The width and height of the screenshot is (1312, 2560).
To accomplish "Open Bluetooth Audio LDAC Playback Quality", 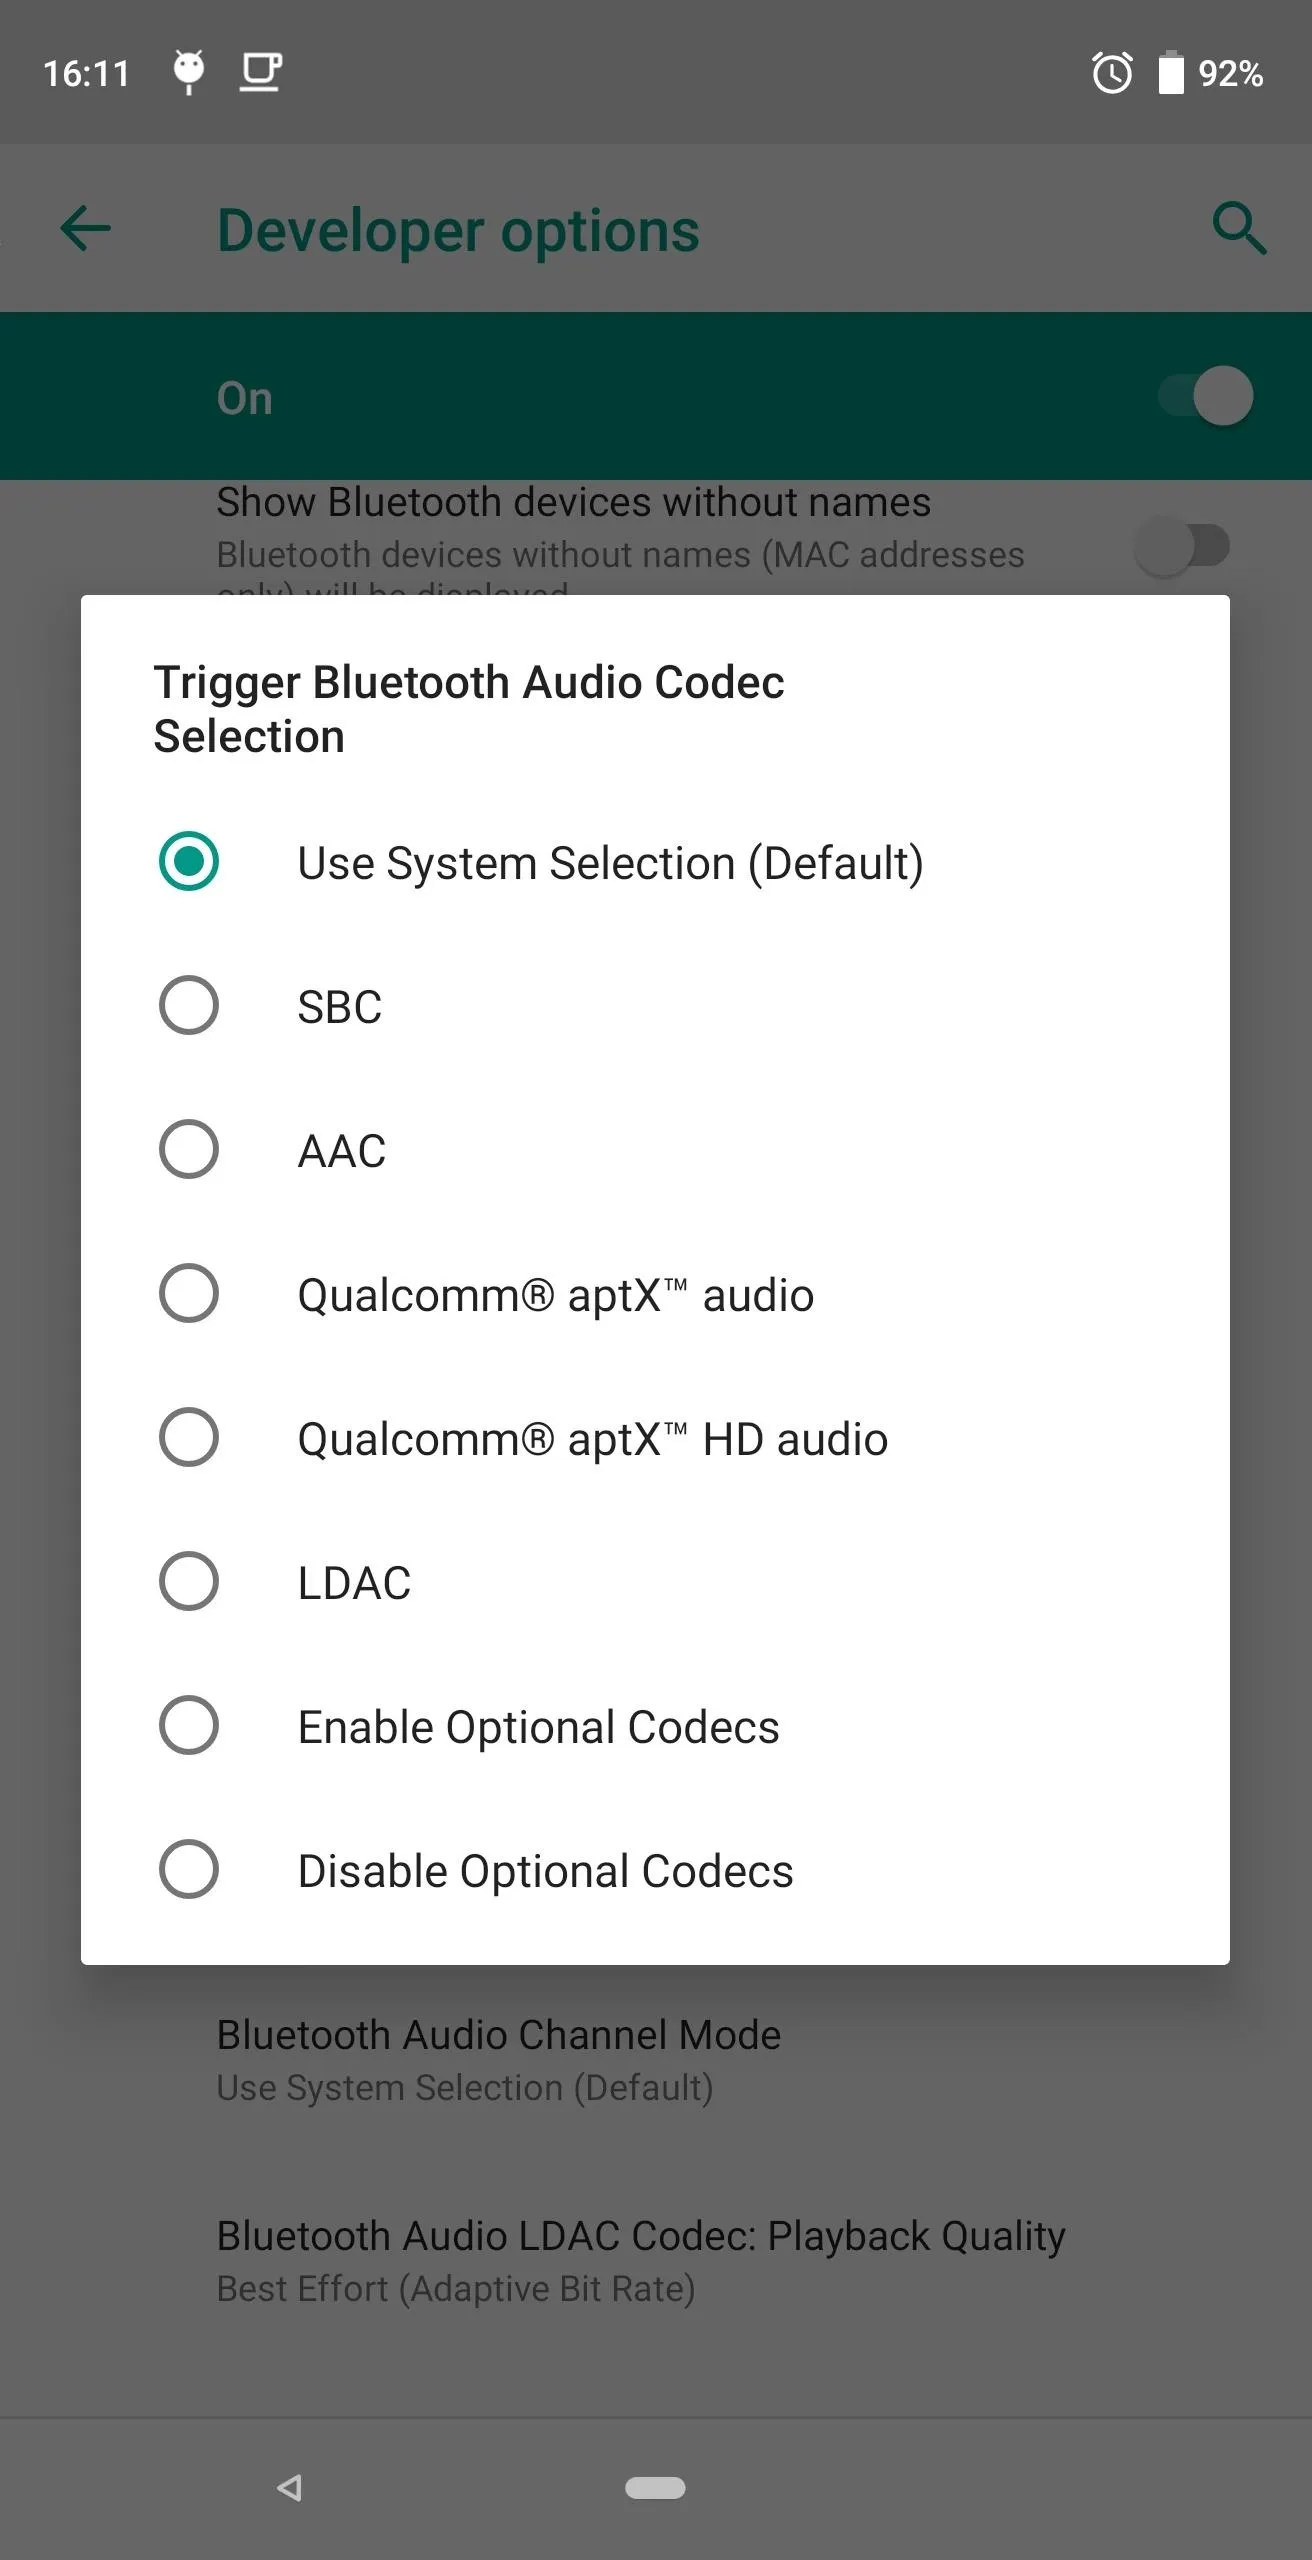I will (x=656, y=2262).
